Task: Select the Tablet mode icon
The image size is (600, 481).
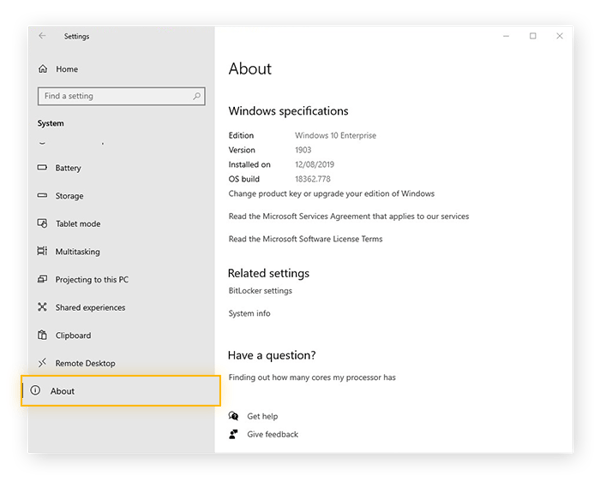Action: [42, 223]
